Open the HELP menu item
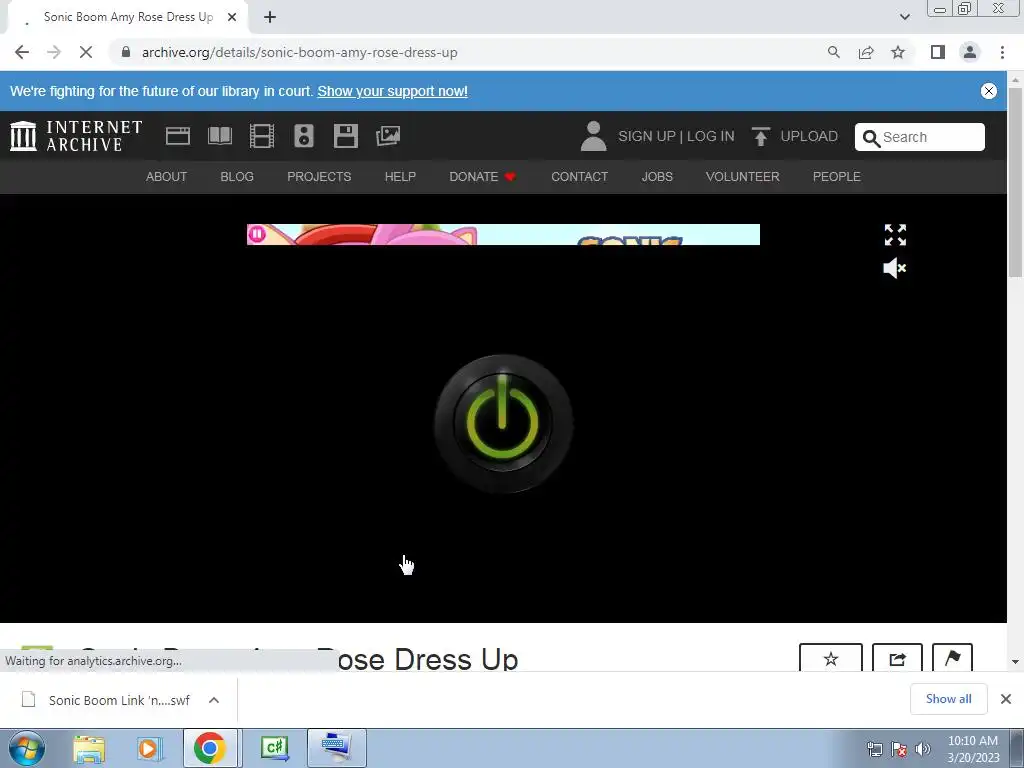The image size is (1024, 768). point(400,176)
